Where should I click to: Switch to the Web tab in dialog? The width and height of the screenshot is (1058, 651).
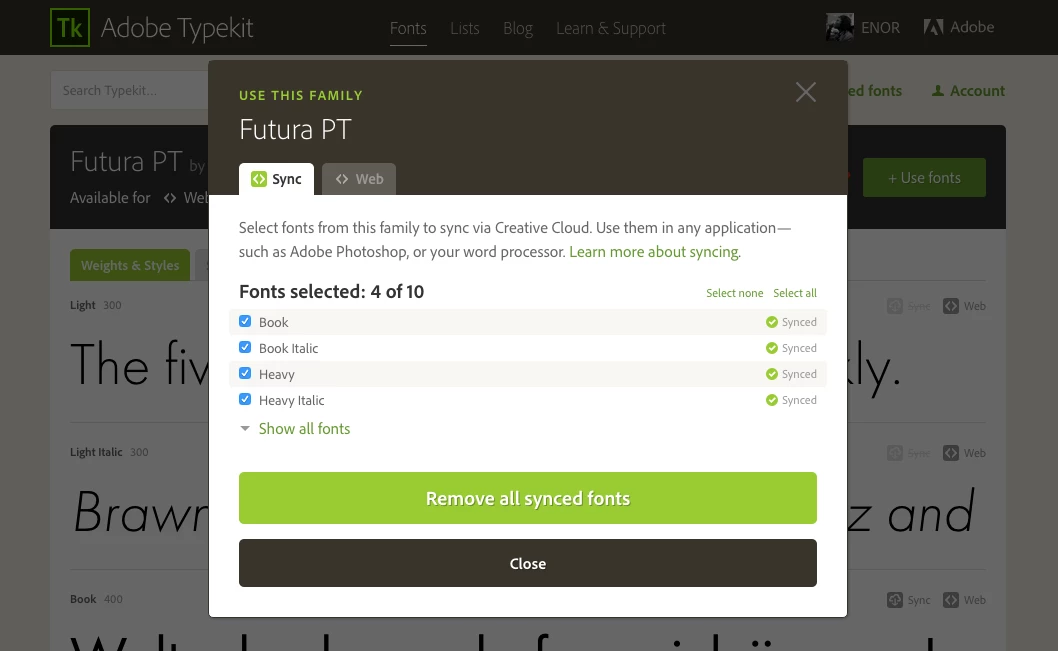pos(359,179)
